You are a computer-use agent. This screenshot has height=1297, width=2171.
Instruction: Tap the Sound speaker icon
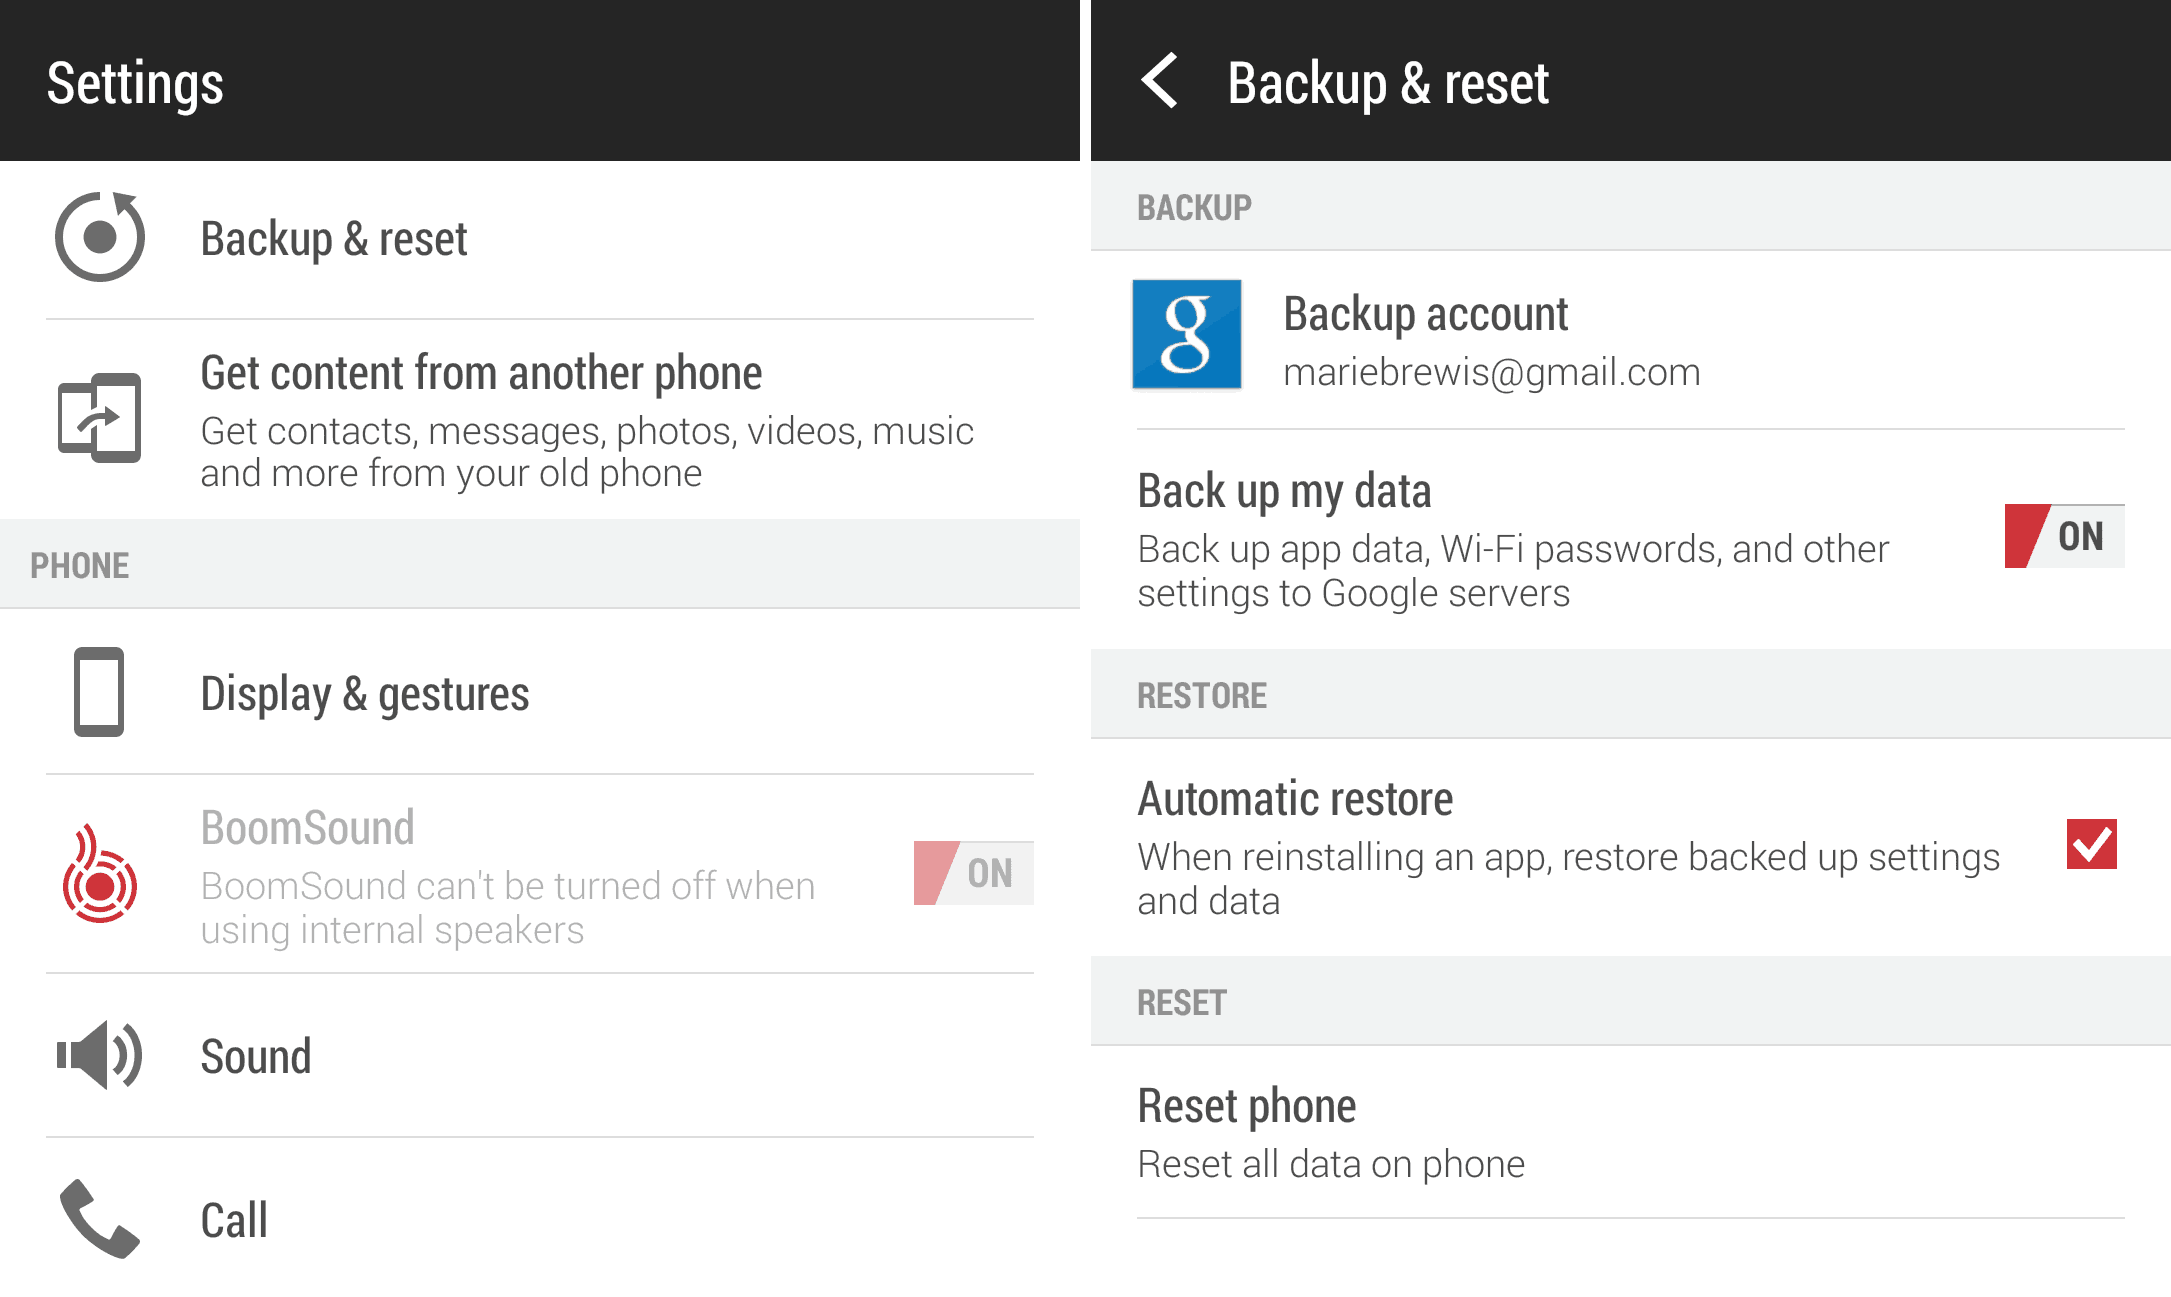(99, 1055)
